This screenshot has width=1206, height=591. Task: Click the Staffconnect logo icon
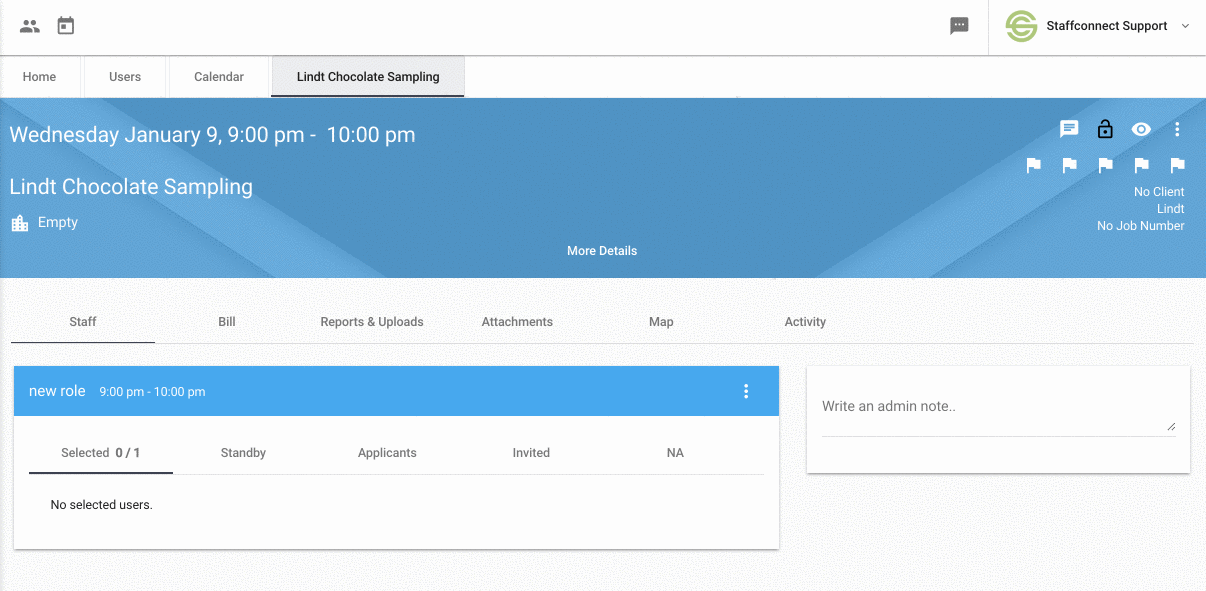pyautogui.click(x=1021, y=26)
